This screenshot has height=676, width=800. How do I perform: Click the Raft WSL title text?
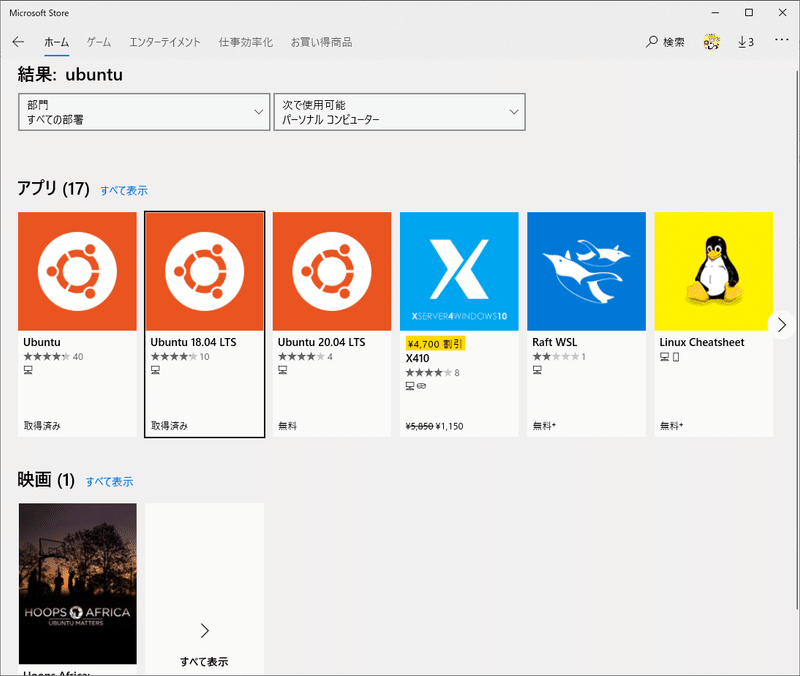[x=555, y=342]
